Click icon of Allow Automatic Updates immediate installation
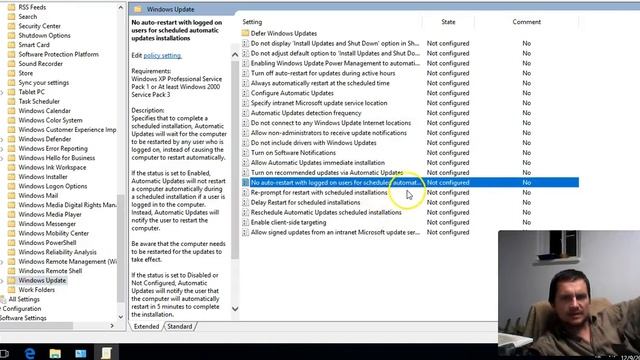Viewport: 640px width, 360px height. pos(245,163)
